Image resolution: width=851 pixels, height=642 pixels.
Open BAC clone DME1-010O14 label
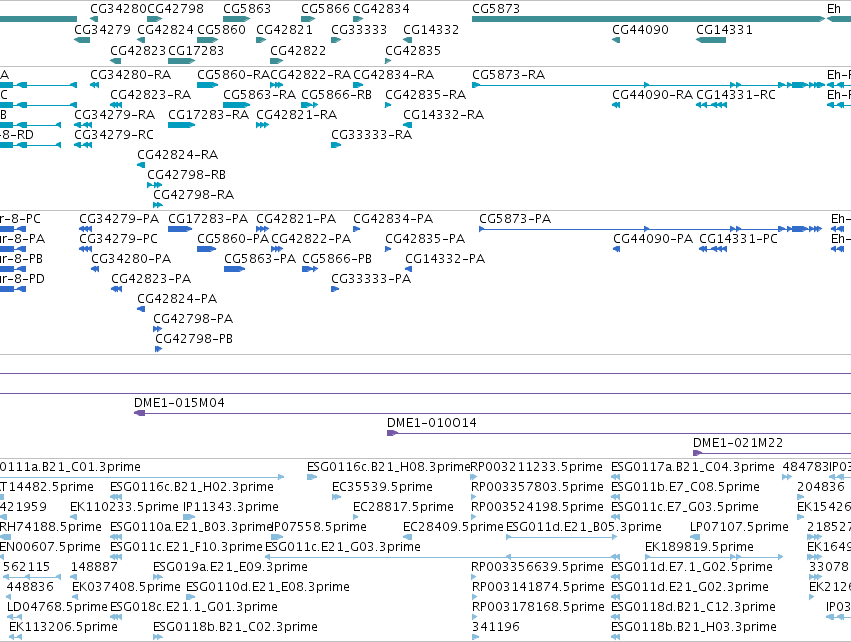(x=431, y=423)
